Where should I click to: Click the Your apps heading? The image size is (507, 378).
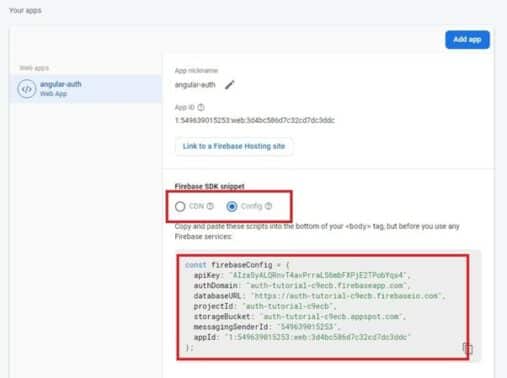tap(25, 11)
